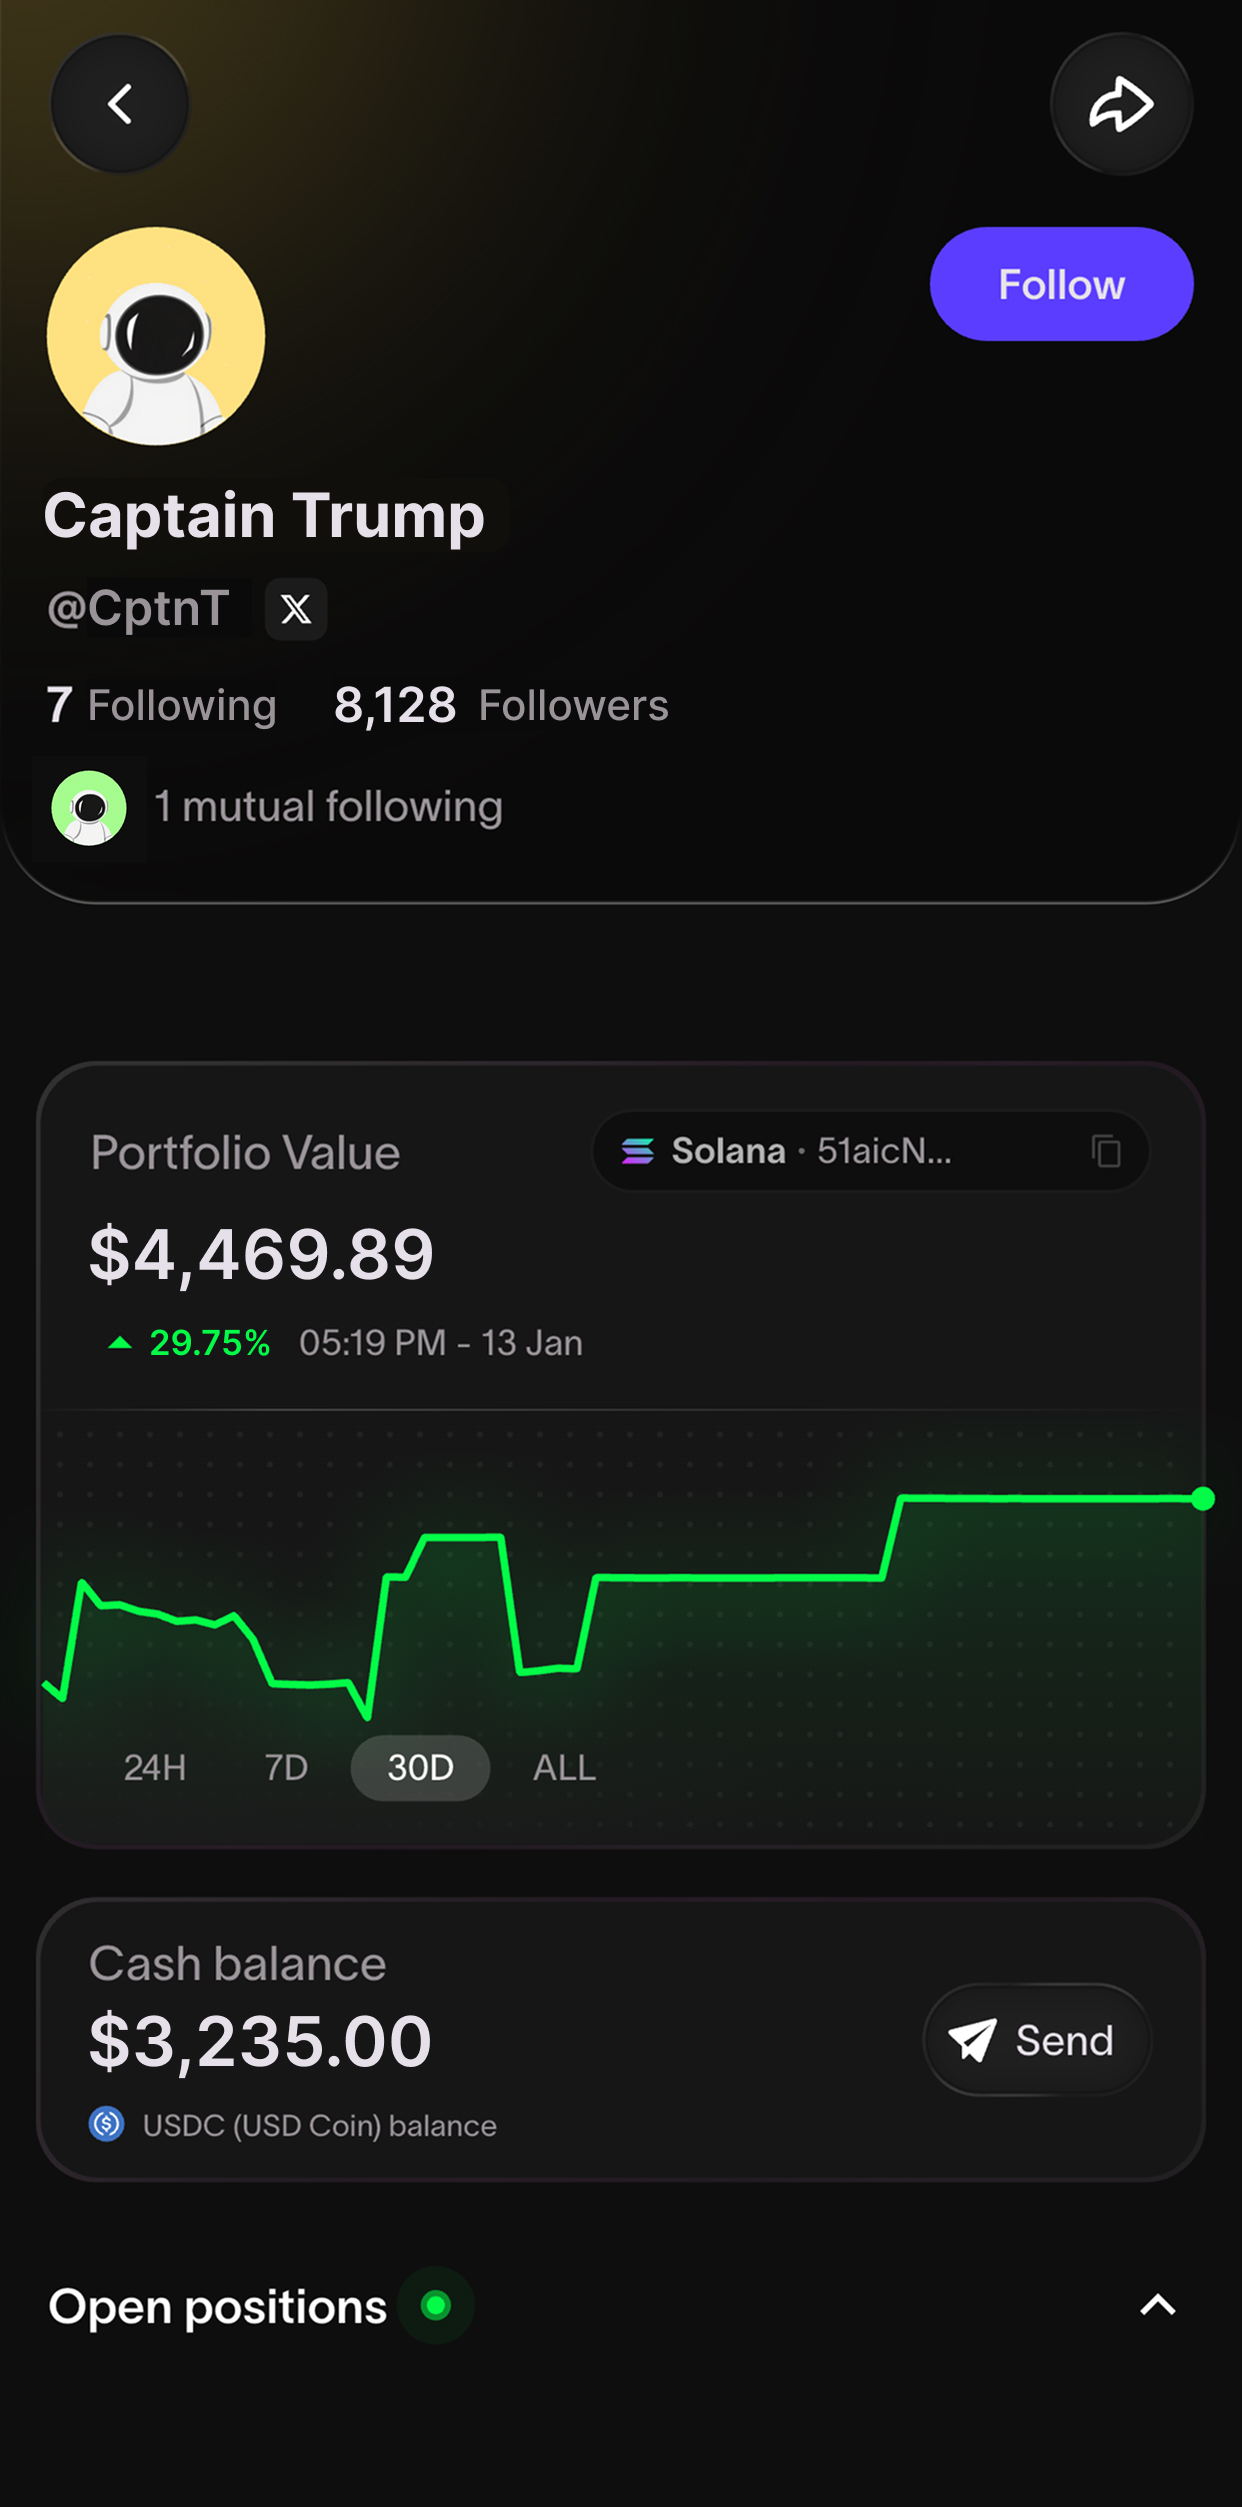Collapse the Open positions section
Viewport: 1242px width, 2507px height.
coord(1157,2305)
